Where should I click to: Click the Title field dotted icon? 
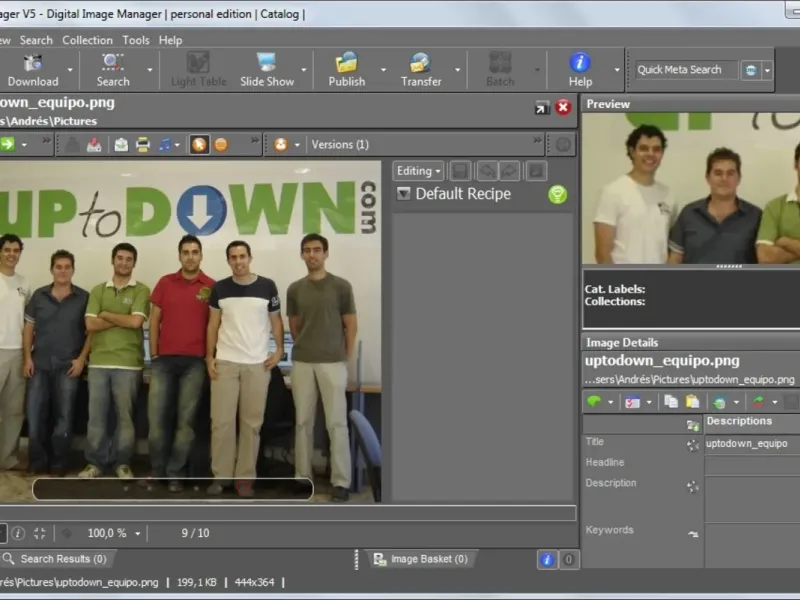693,445
